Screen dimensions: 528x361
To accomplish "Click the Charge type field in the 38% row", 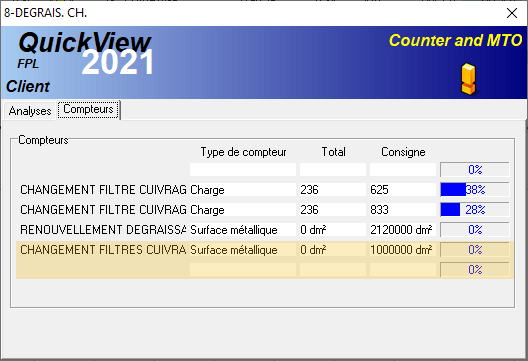I will pyautogui.click(x=243, y=190).
